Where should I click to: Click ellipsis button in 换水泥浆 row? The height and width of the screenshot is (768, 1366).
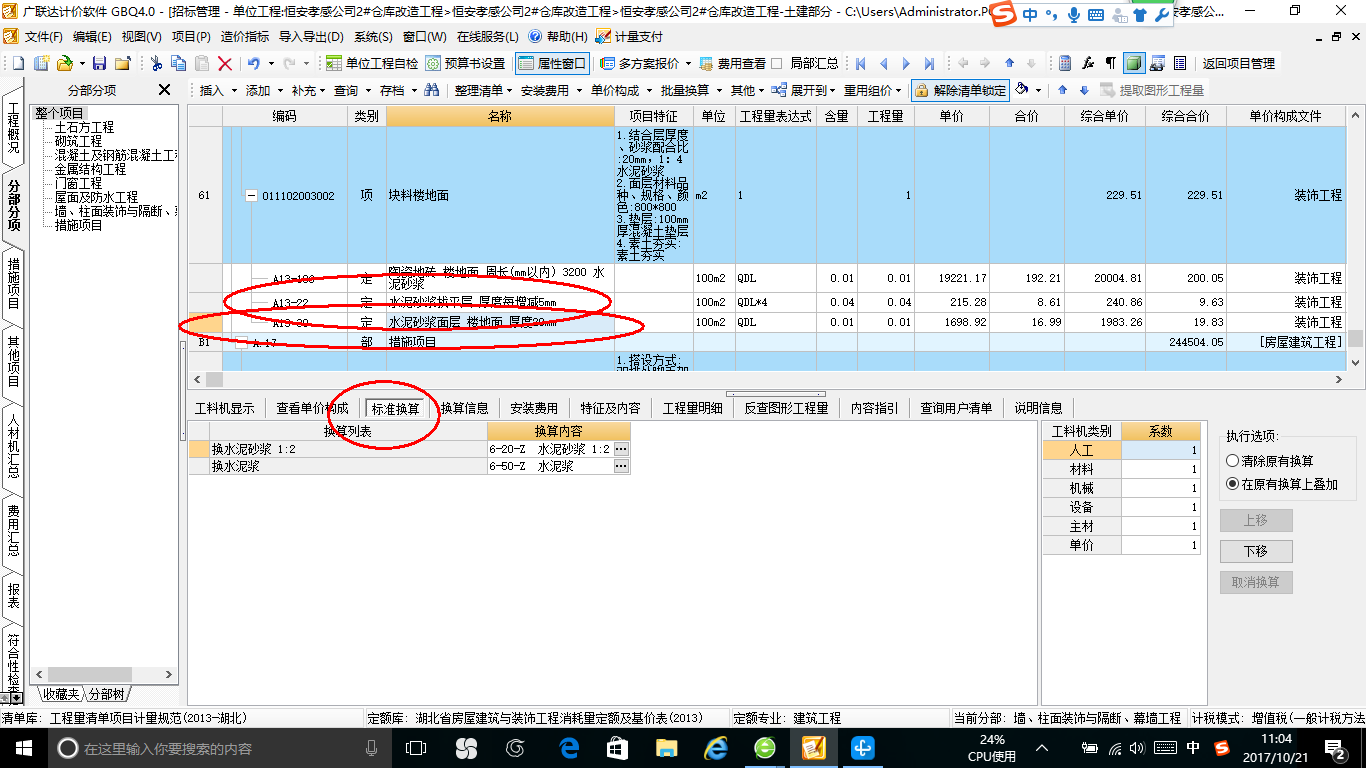[x=620, y=466]
